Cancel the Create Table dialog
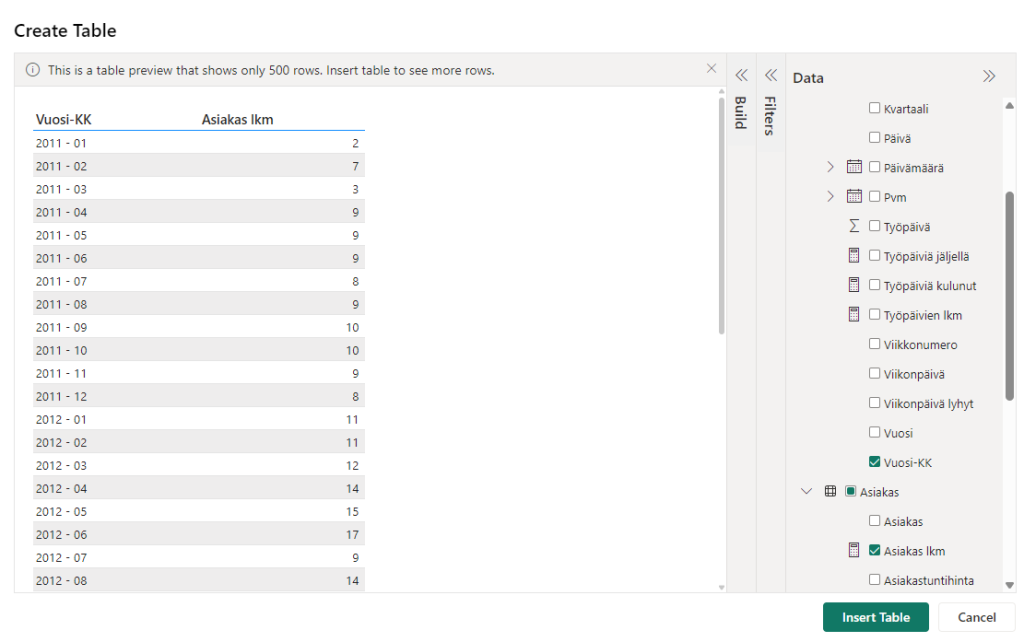The image size is (1024, 642). click(976, 617)
